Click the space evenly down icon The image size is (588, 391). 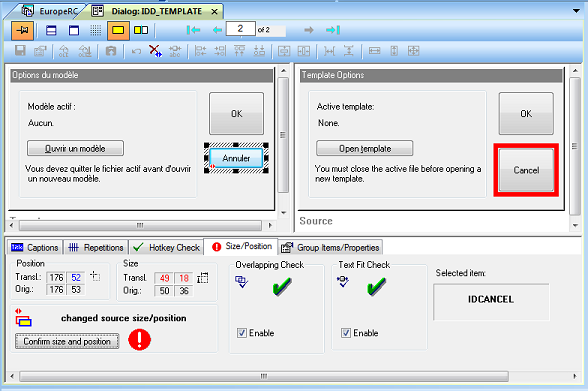(349, 51)
